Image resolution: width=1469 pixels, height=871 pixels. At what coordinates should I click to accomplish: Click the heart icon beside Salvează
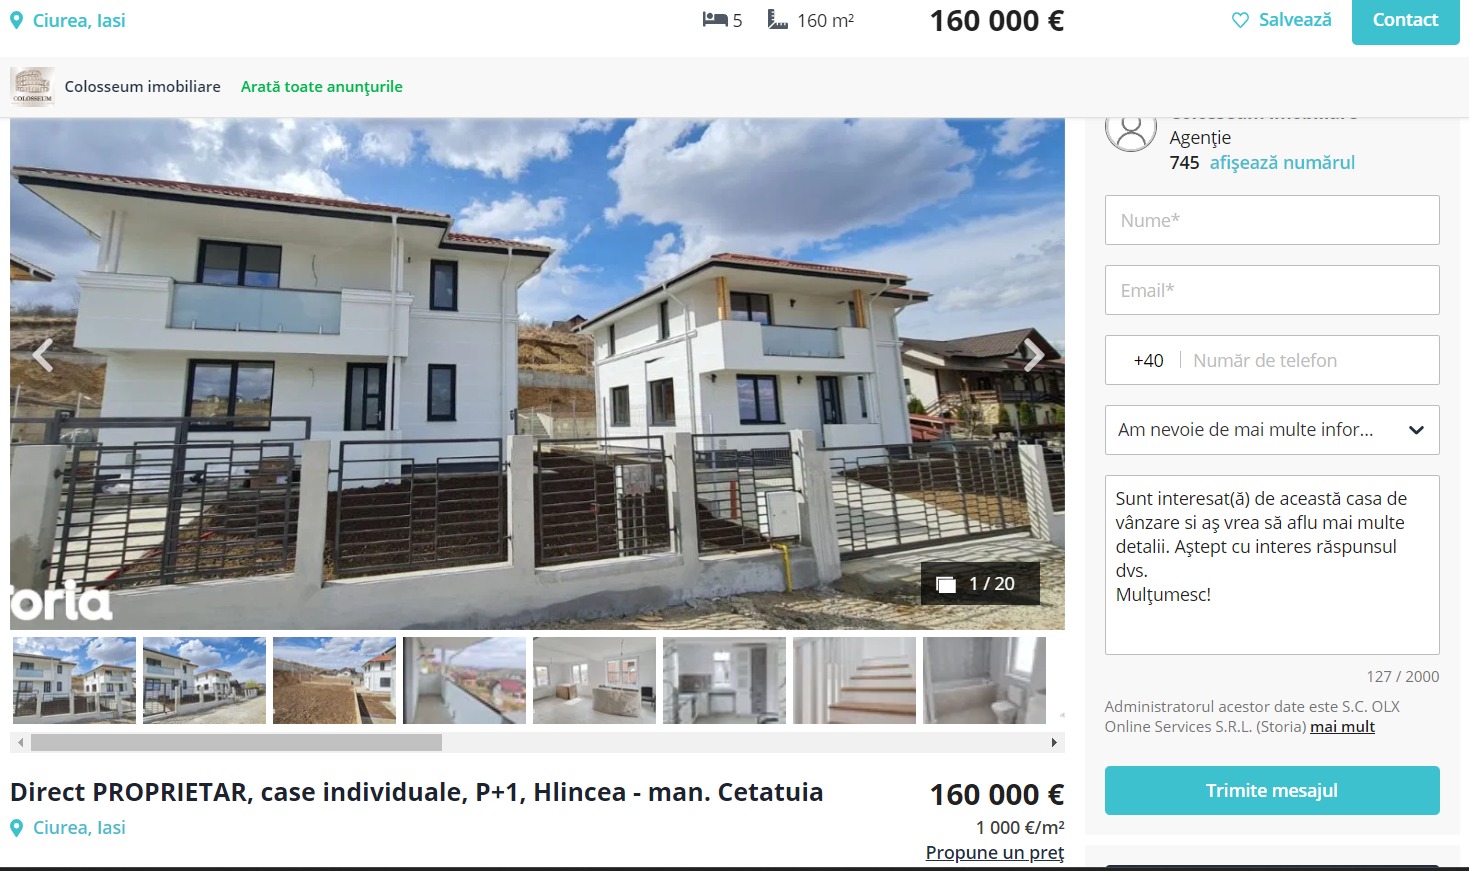[x=1240, y=20]
